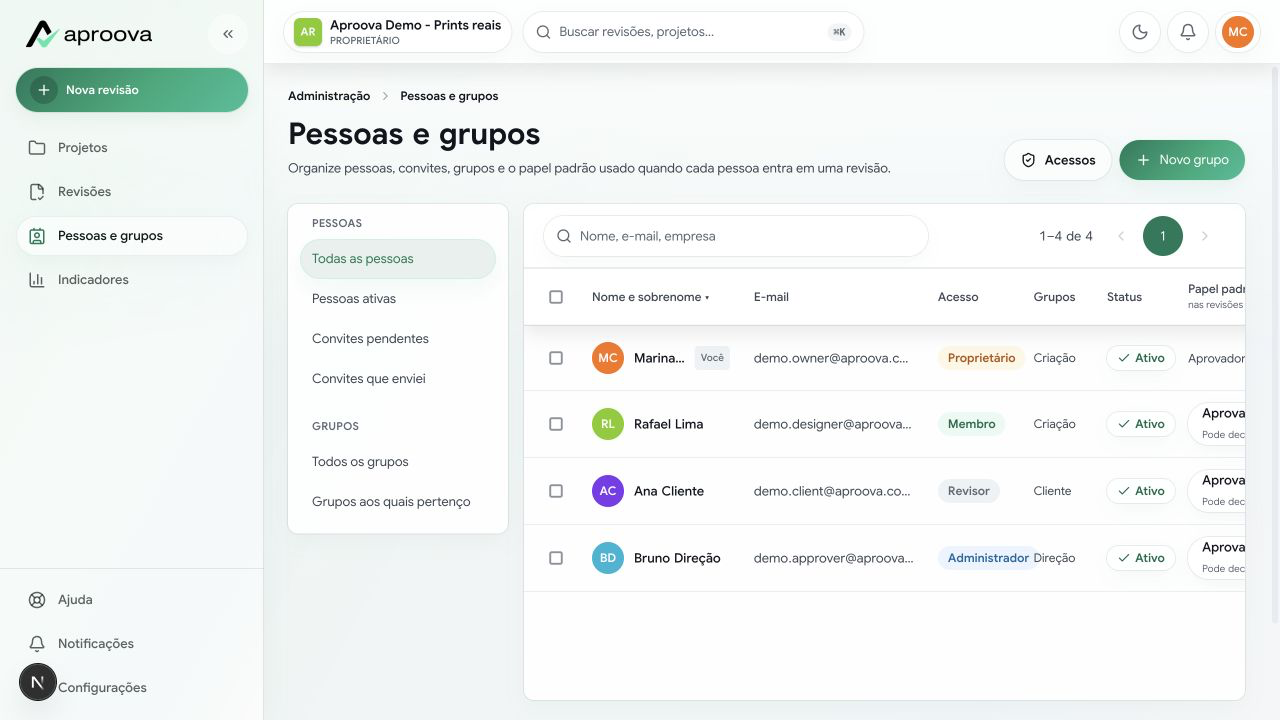Click the Novo grupo button

coord(1182,160)
